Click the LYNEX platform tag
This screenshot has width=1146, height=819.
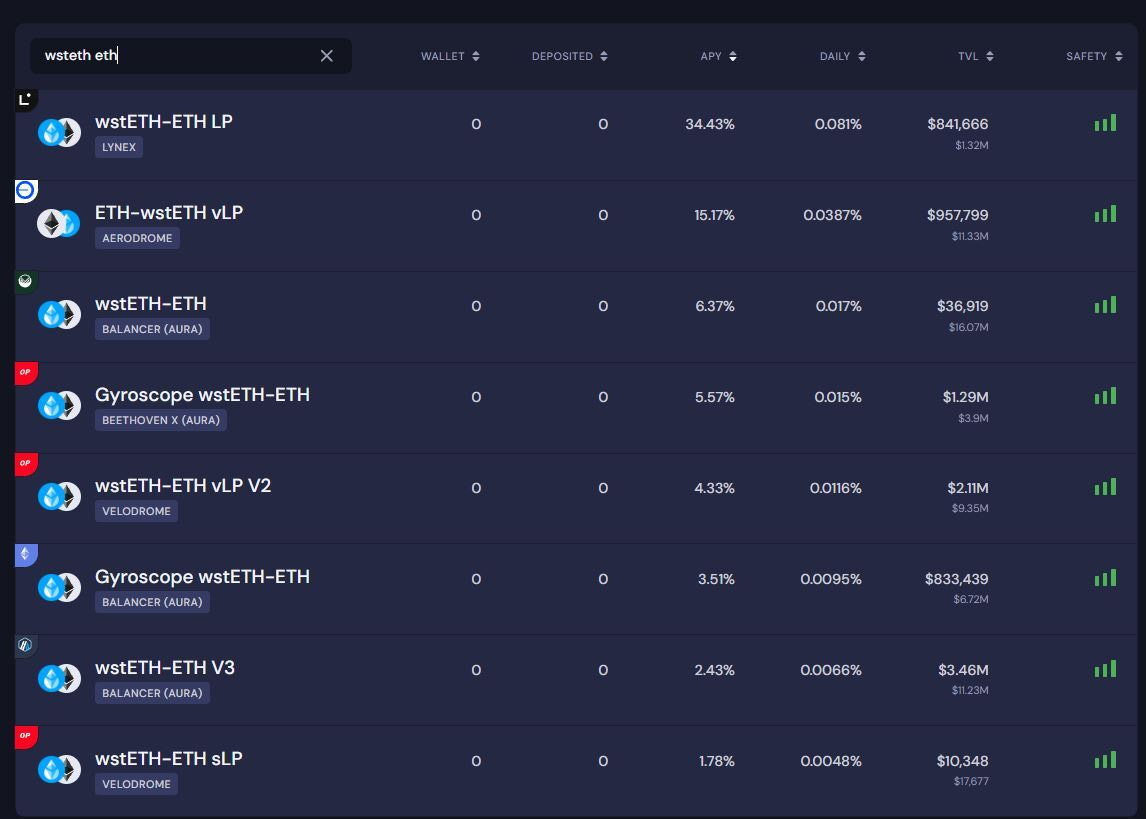[118, 147]
